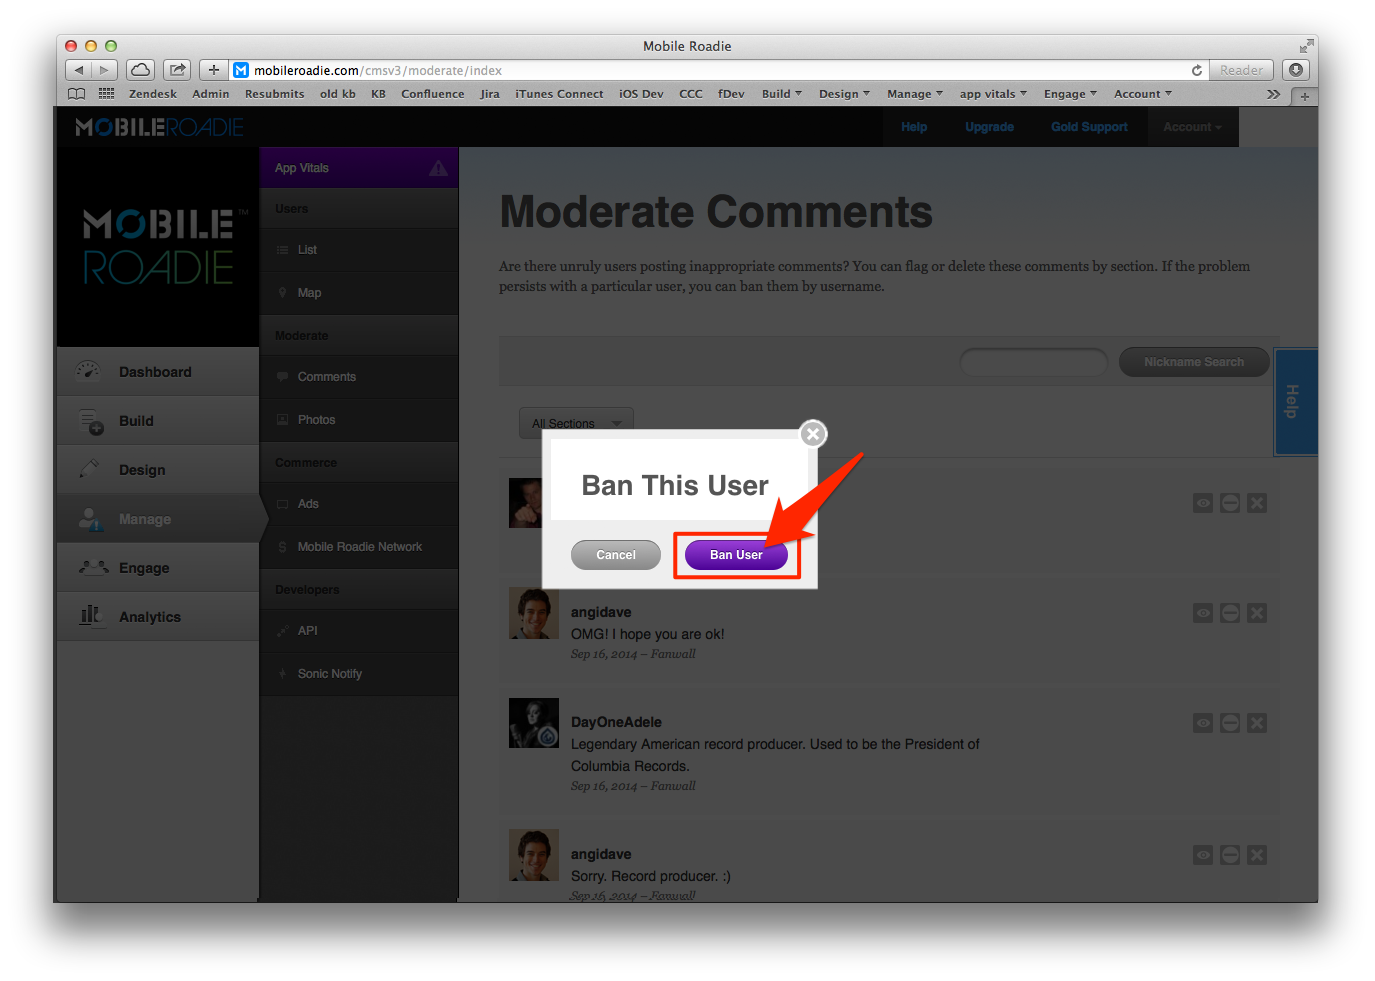The image size is (1375, 981).
Task: Select the Build icon in sidebar
Action: coord(91,421)
